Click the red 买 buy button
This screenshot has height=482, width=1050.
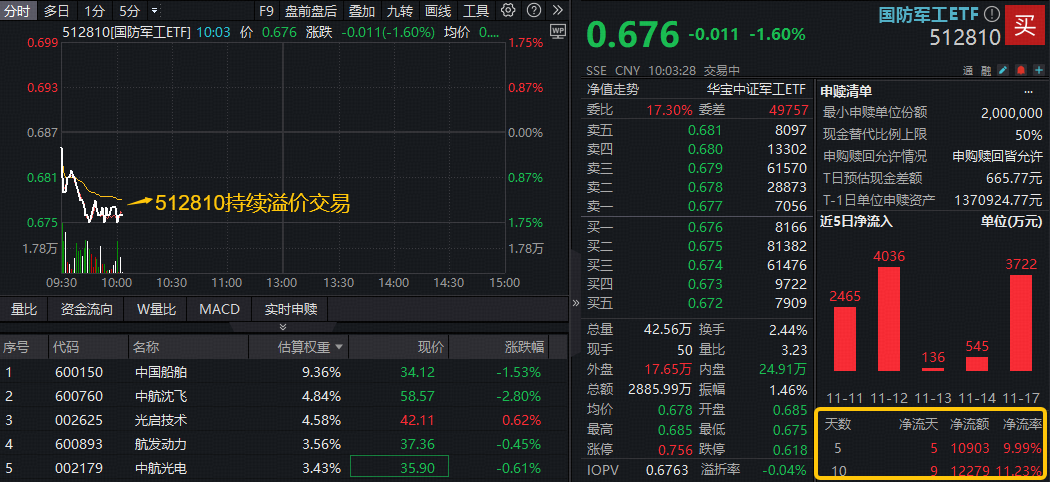1026,26
